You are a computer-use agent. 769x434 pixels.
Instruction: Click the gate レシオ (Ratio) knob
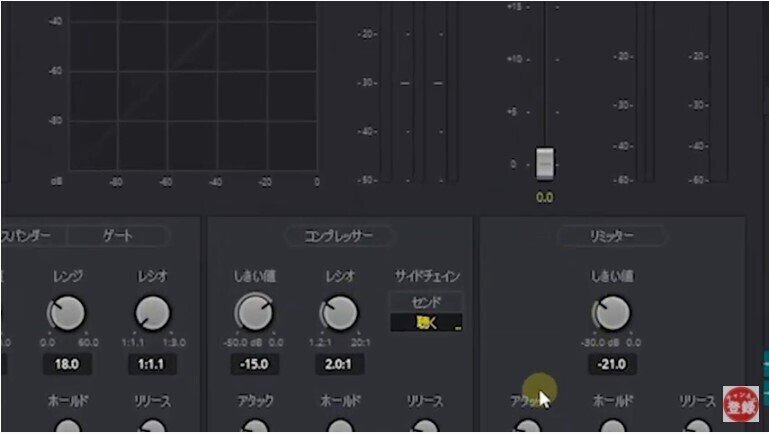pyautogui.click(x=152, y=313)
